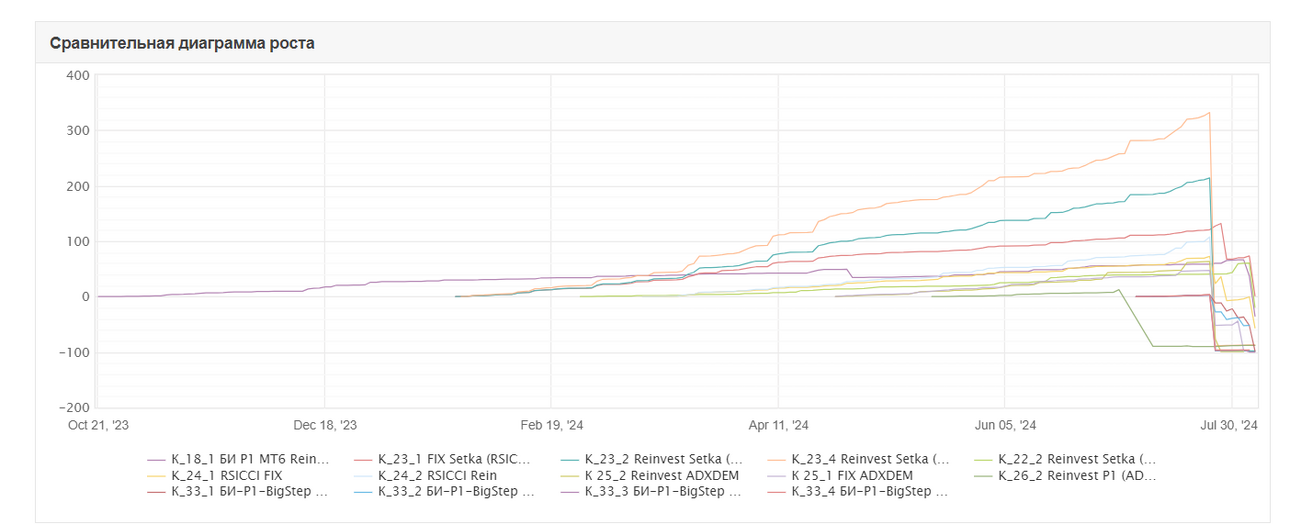Click the -200 y-axis label
This screenshot has height=524, width=1290.
[75, 408]
